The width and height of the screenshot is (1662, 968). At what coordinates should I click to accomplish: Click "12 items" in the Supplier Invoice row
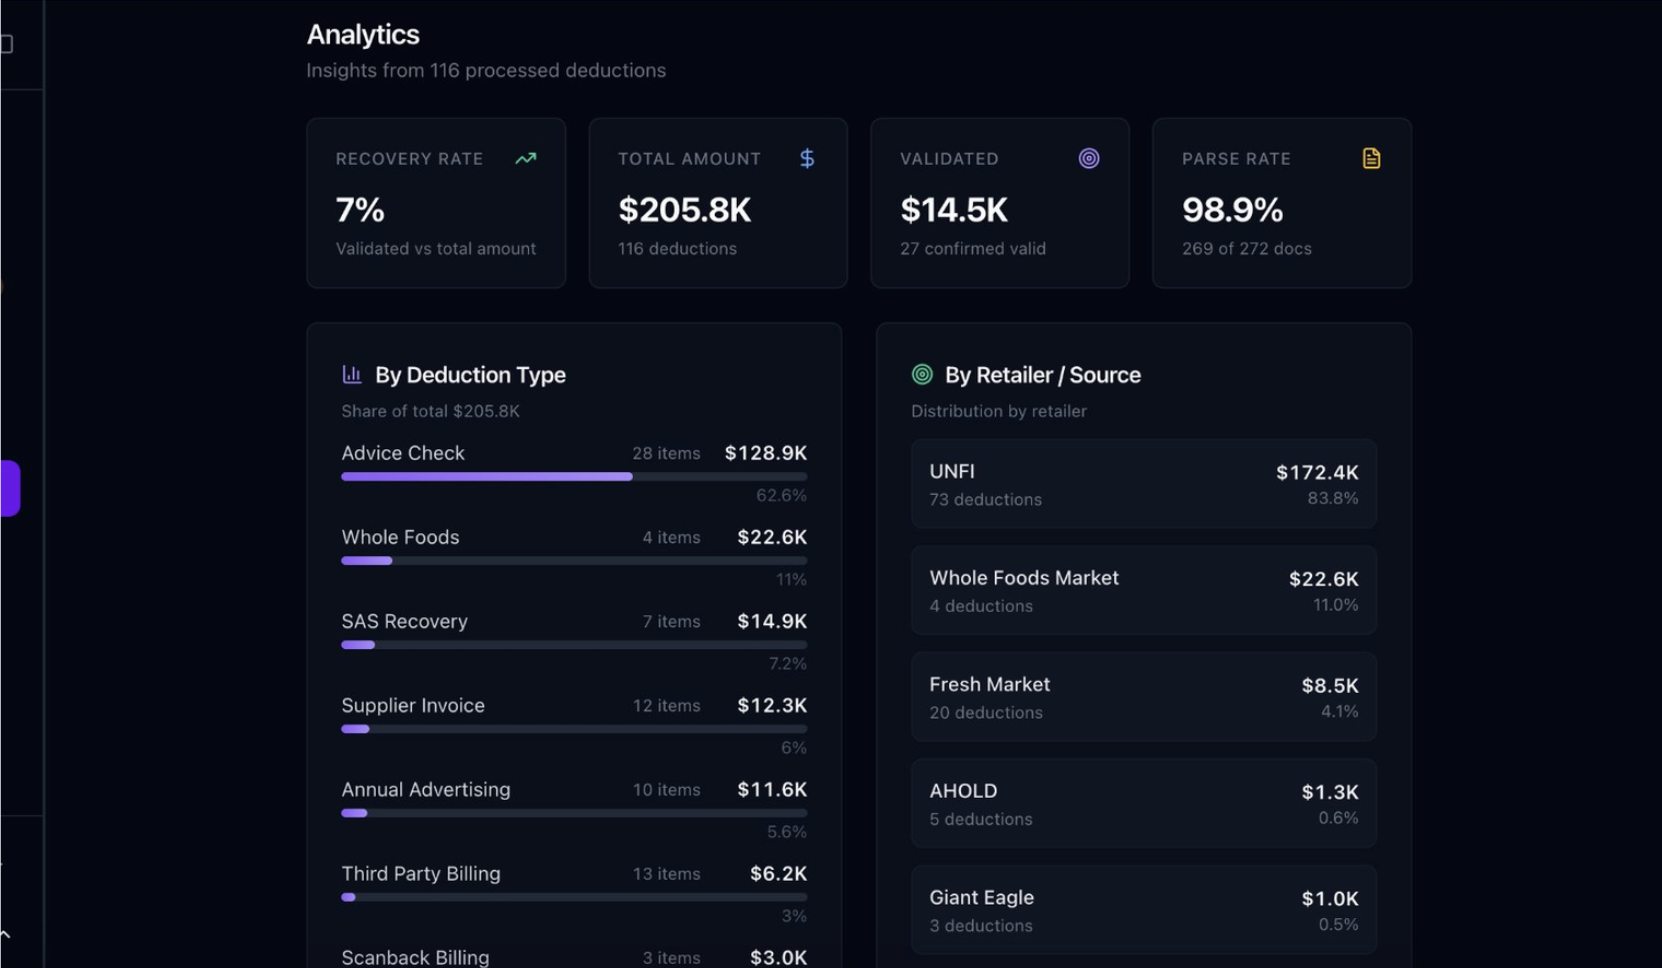coord(667,705)
